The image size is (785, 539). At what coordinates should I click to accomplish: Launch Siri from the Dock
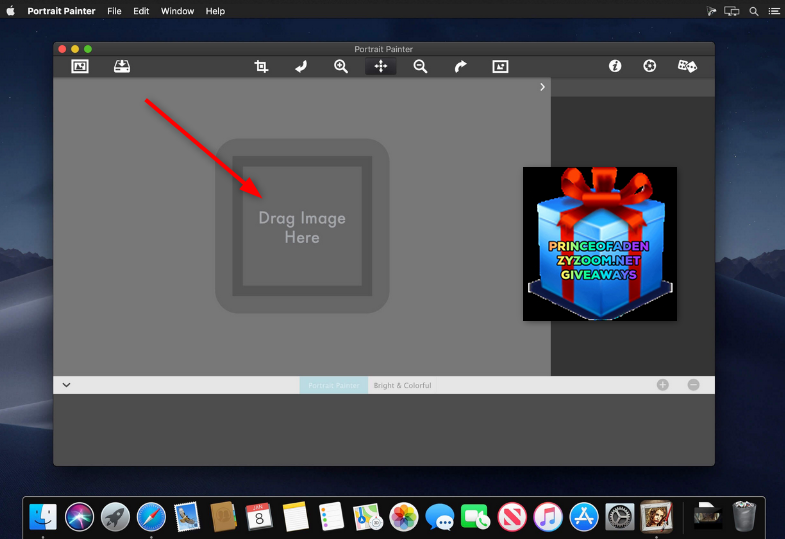79,516
